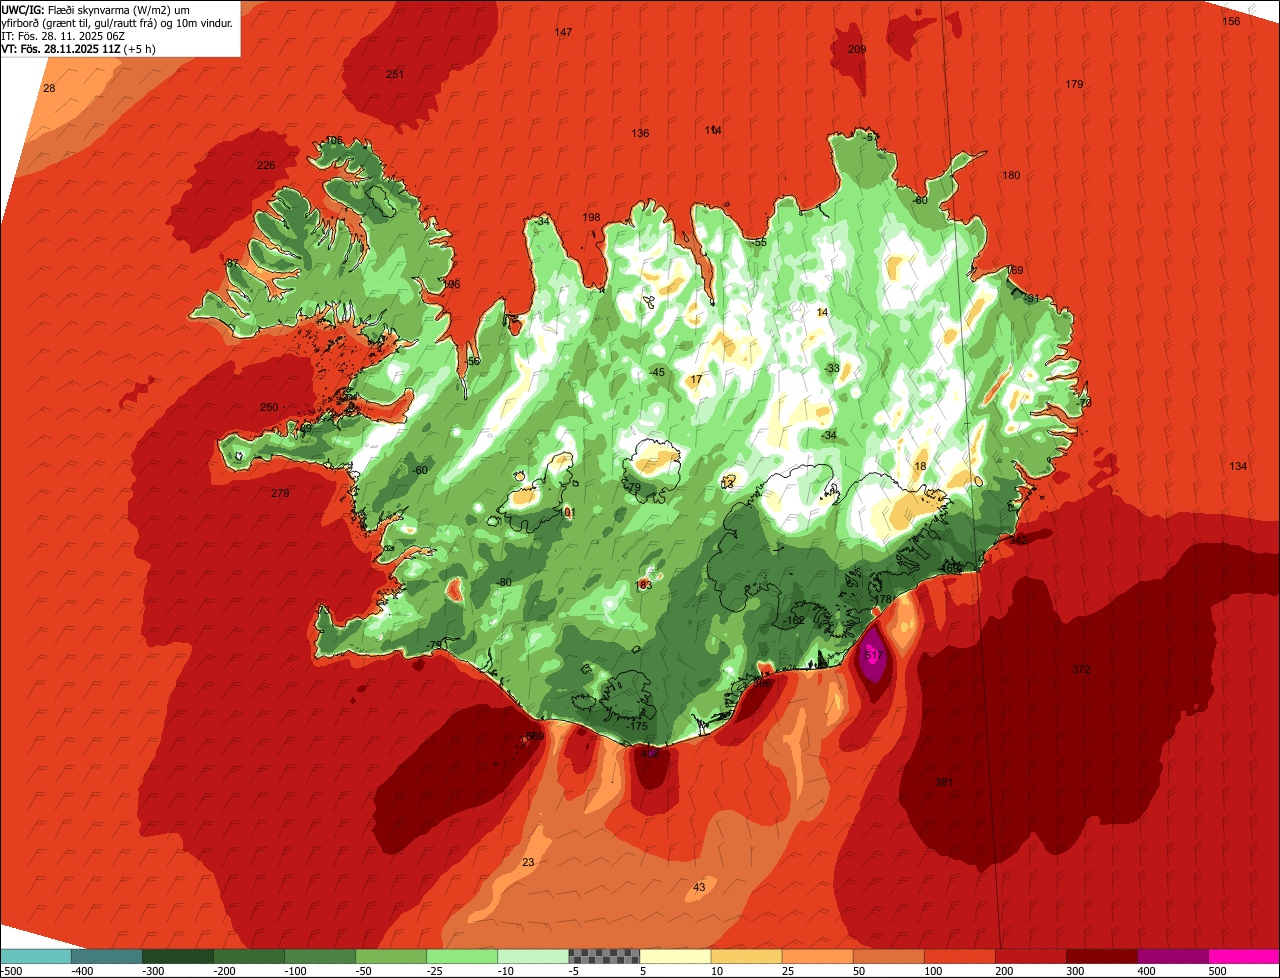The image size is (1280, 978).
Task: Click the darkest green -300 to -200 legend swatch
Action: [177, 956]
